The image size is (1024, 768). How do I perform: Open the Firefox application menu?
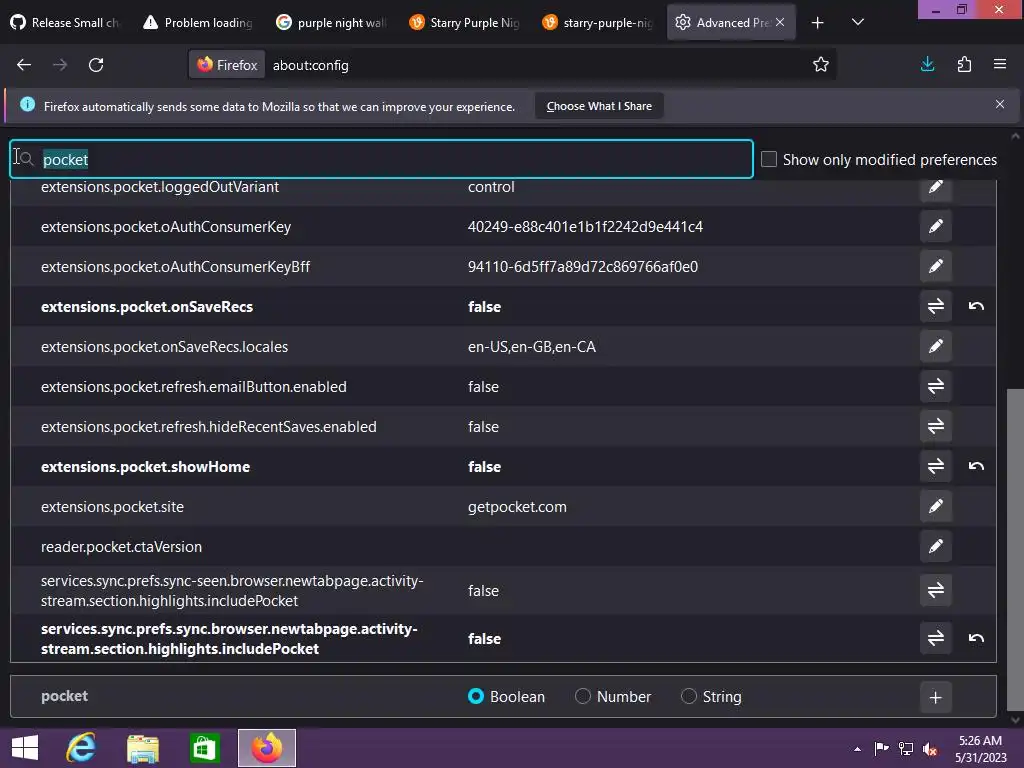coord(999,64)
